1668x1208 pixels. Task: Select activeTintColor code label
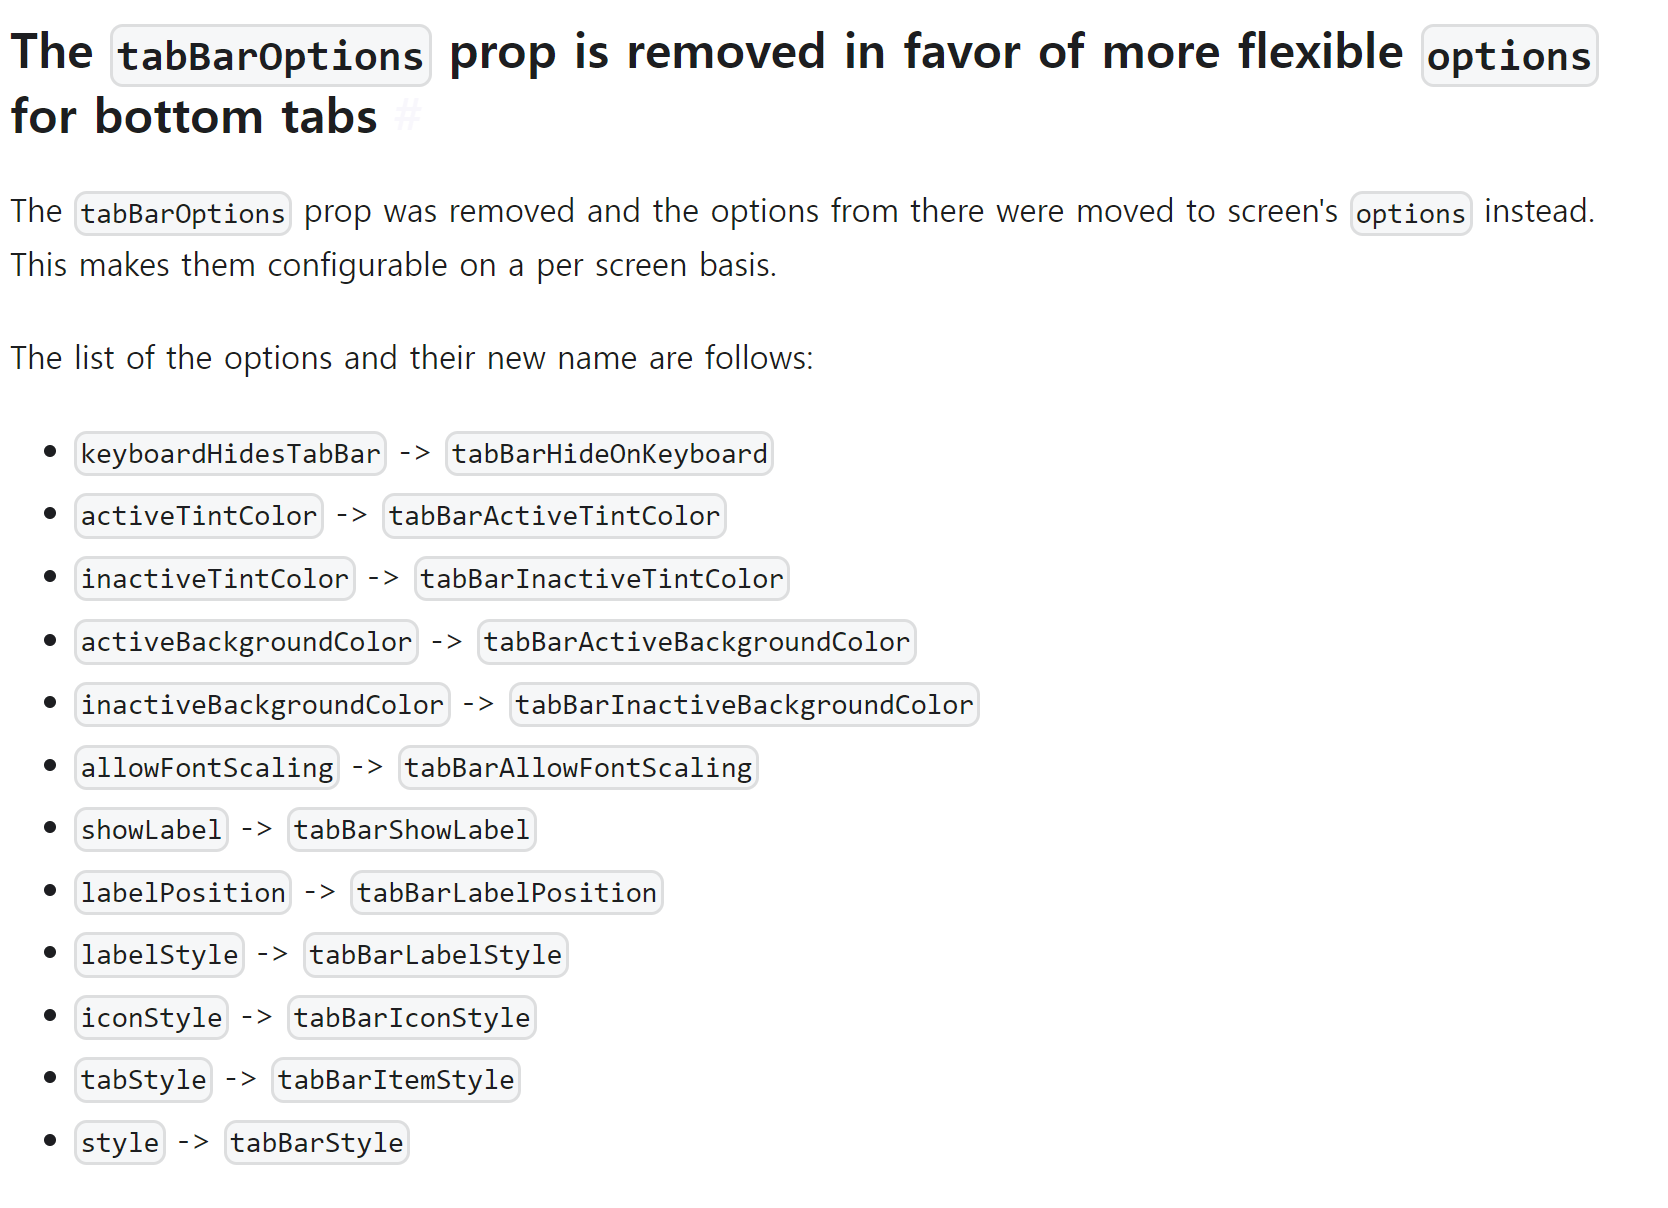(199, 516)
